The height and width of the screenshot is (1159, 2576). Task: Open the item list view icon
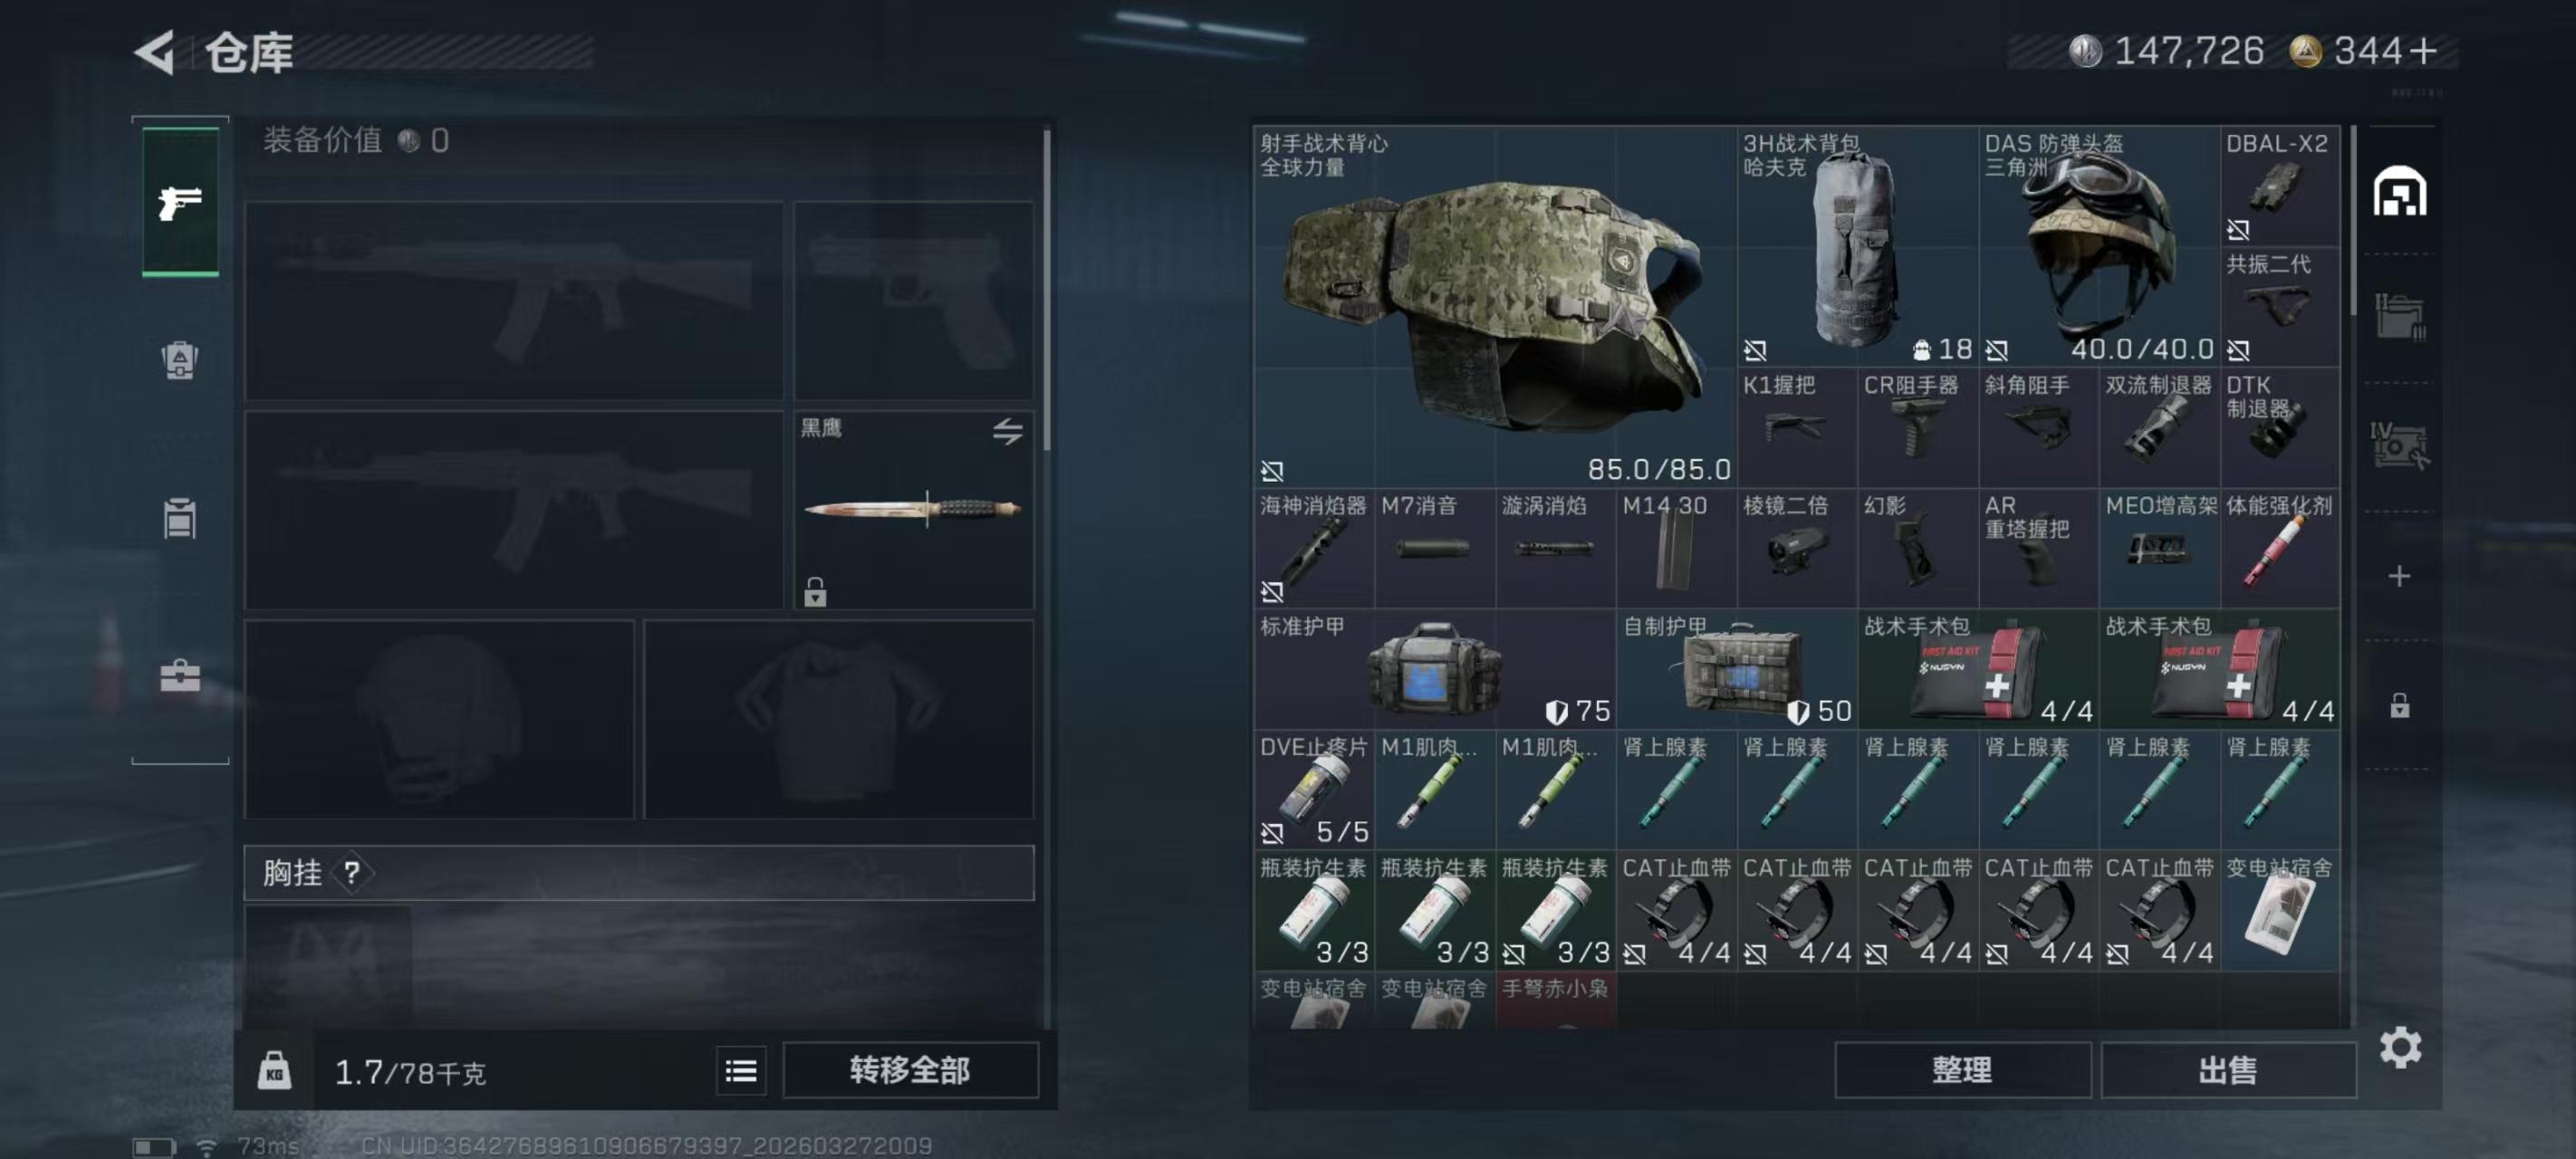[741, 1071]
